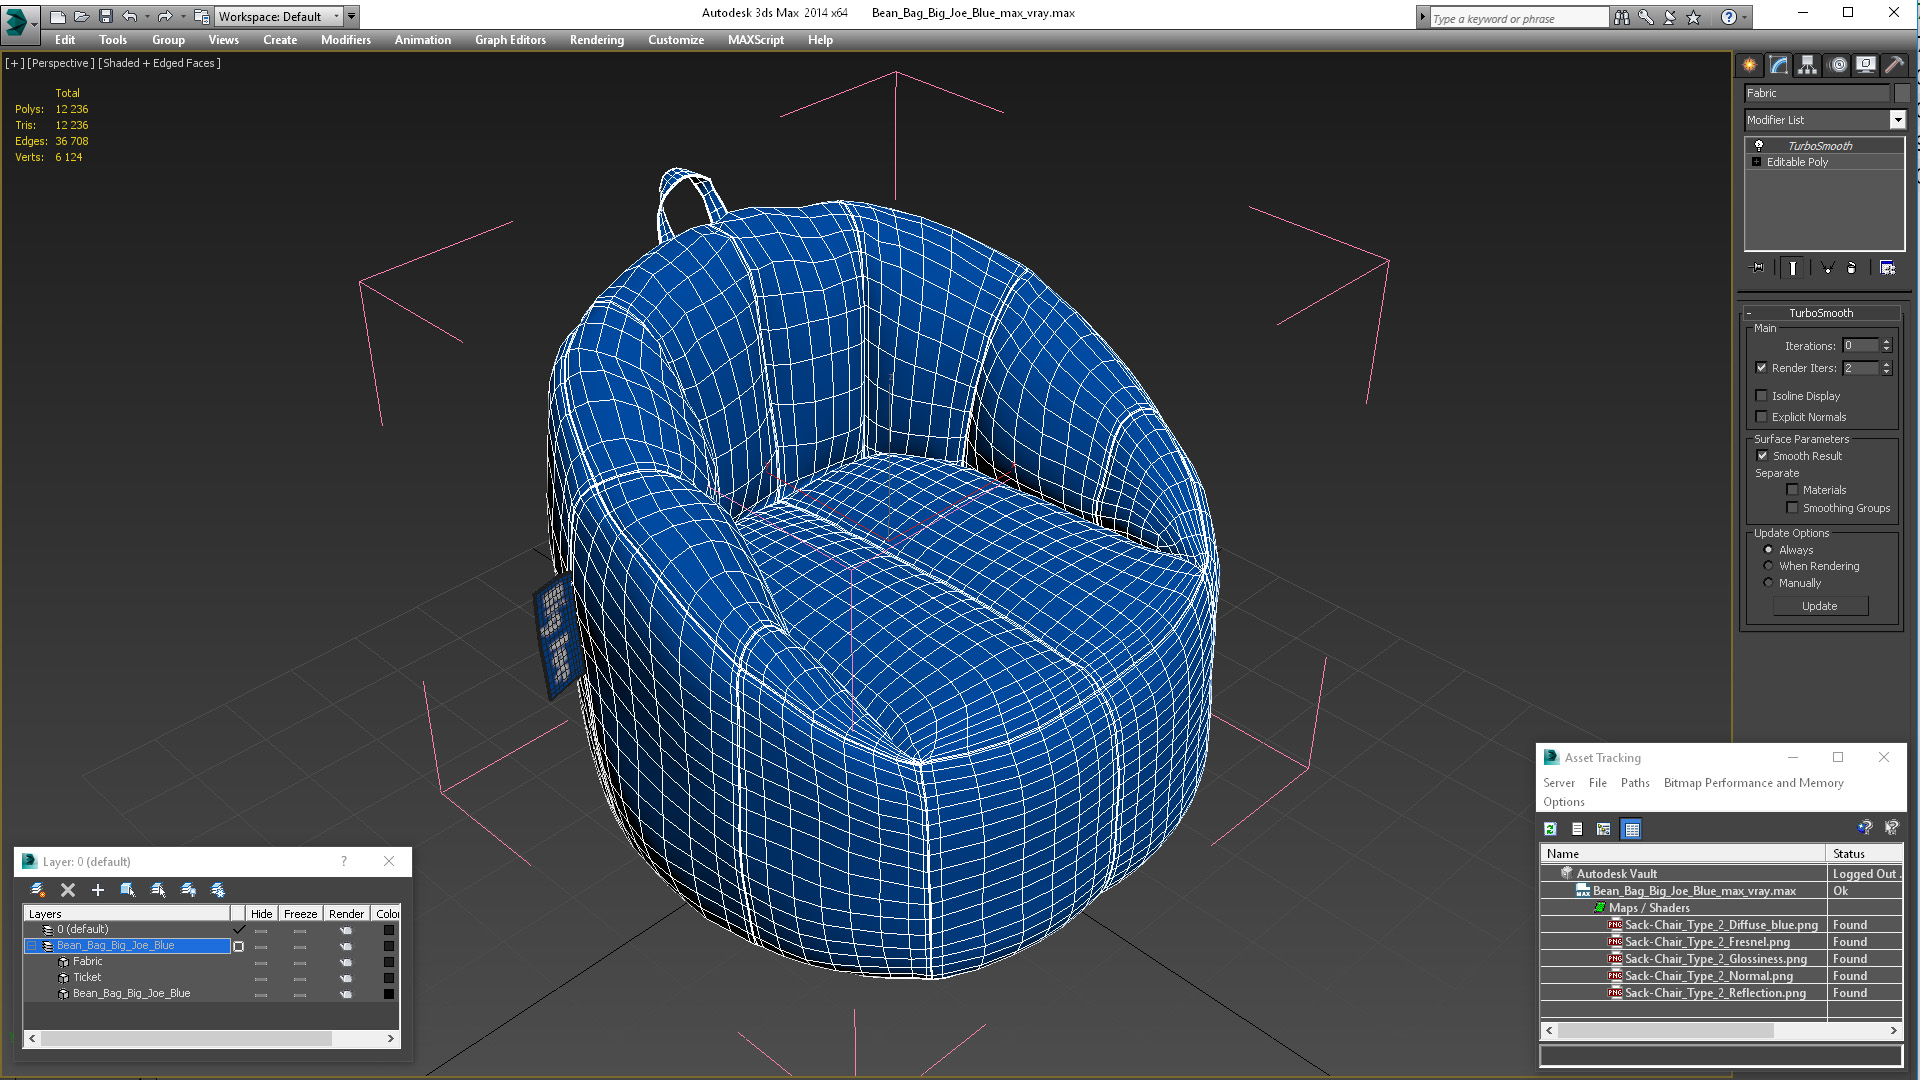
Task: Open the Paths menu in Asset Tracking
Action: (1635, 783)
